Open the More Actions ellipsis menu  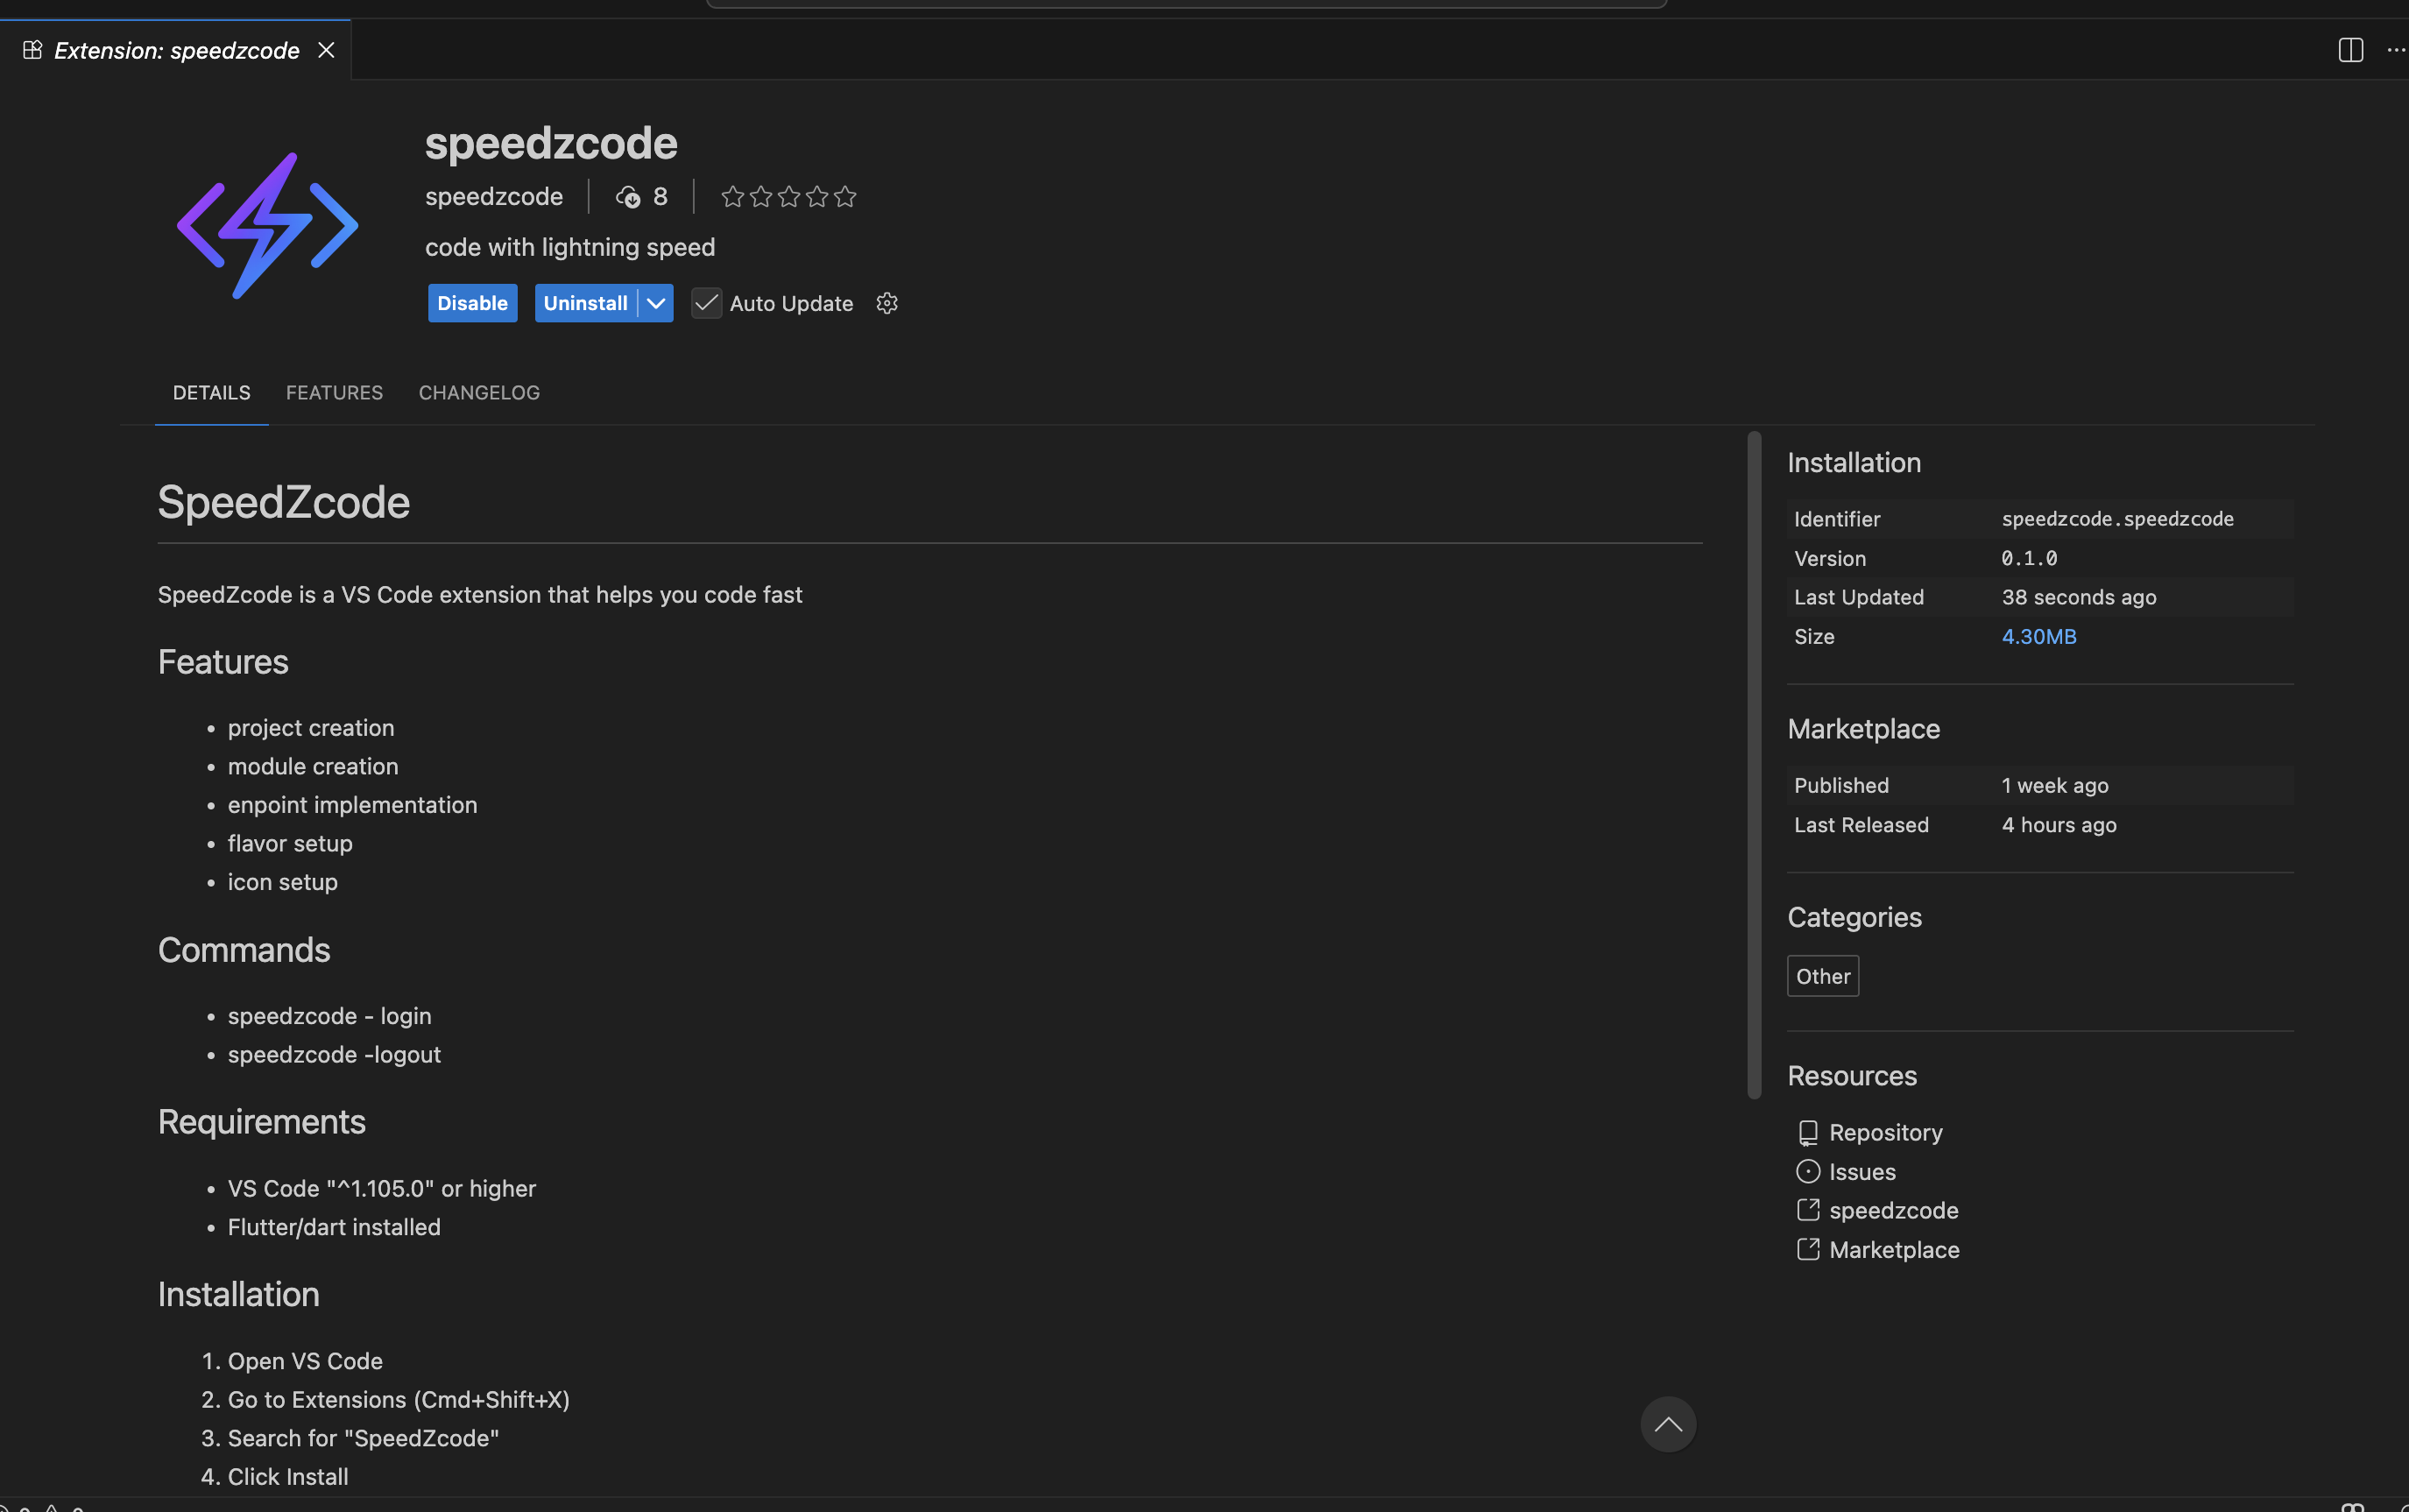(x=2396, y=49)
